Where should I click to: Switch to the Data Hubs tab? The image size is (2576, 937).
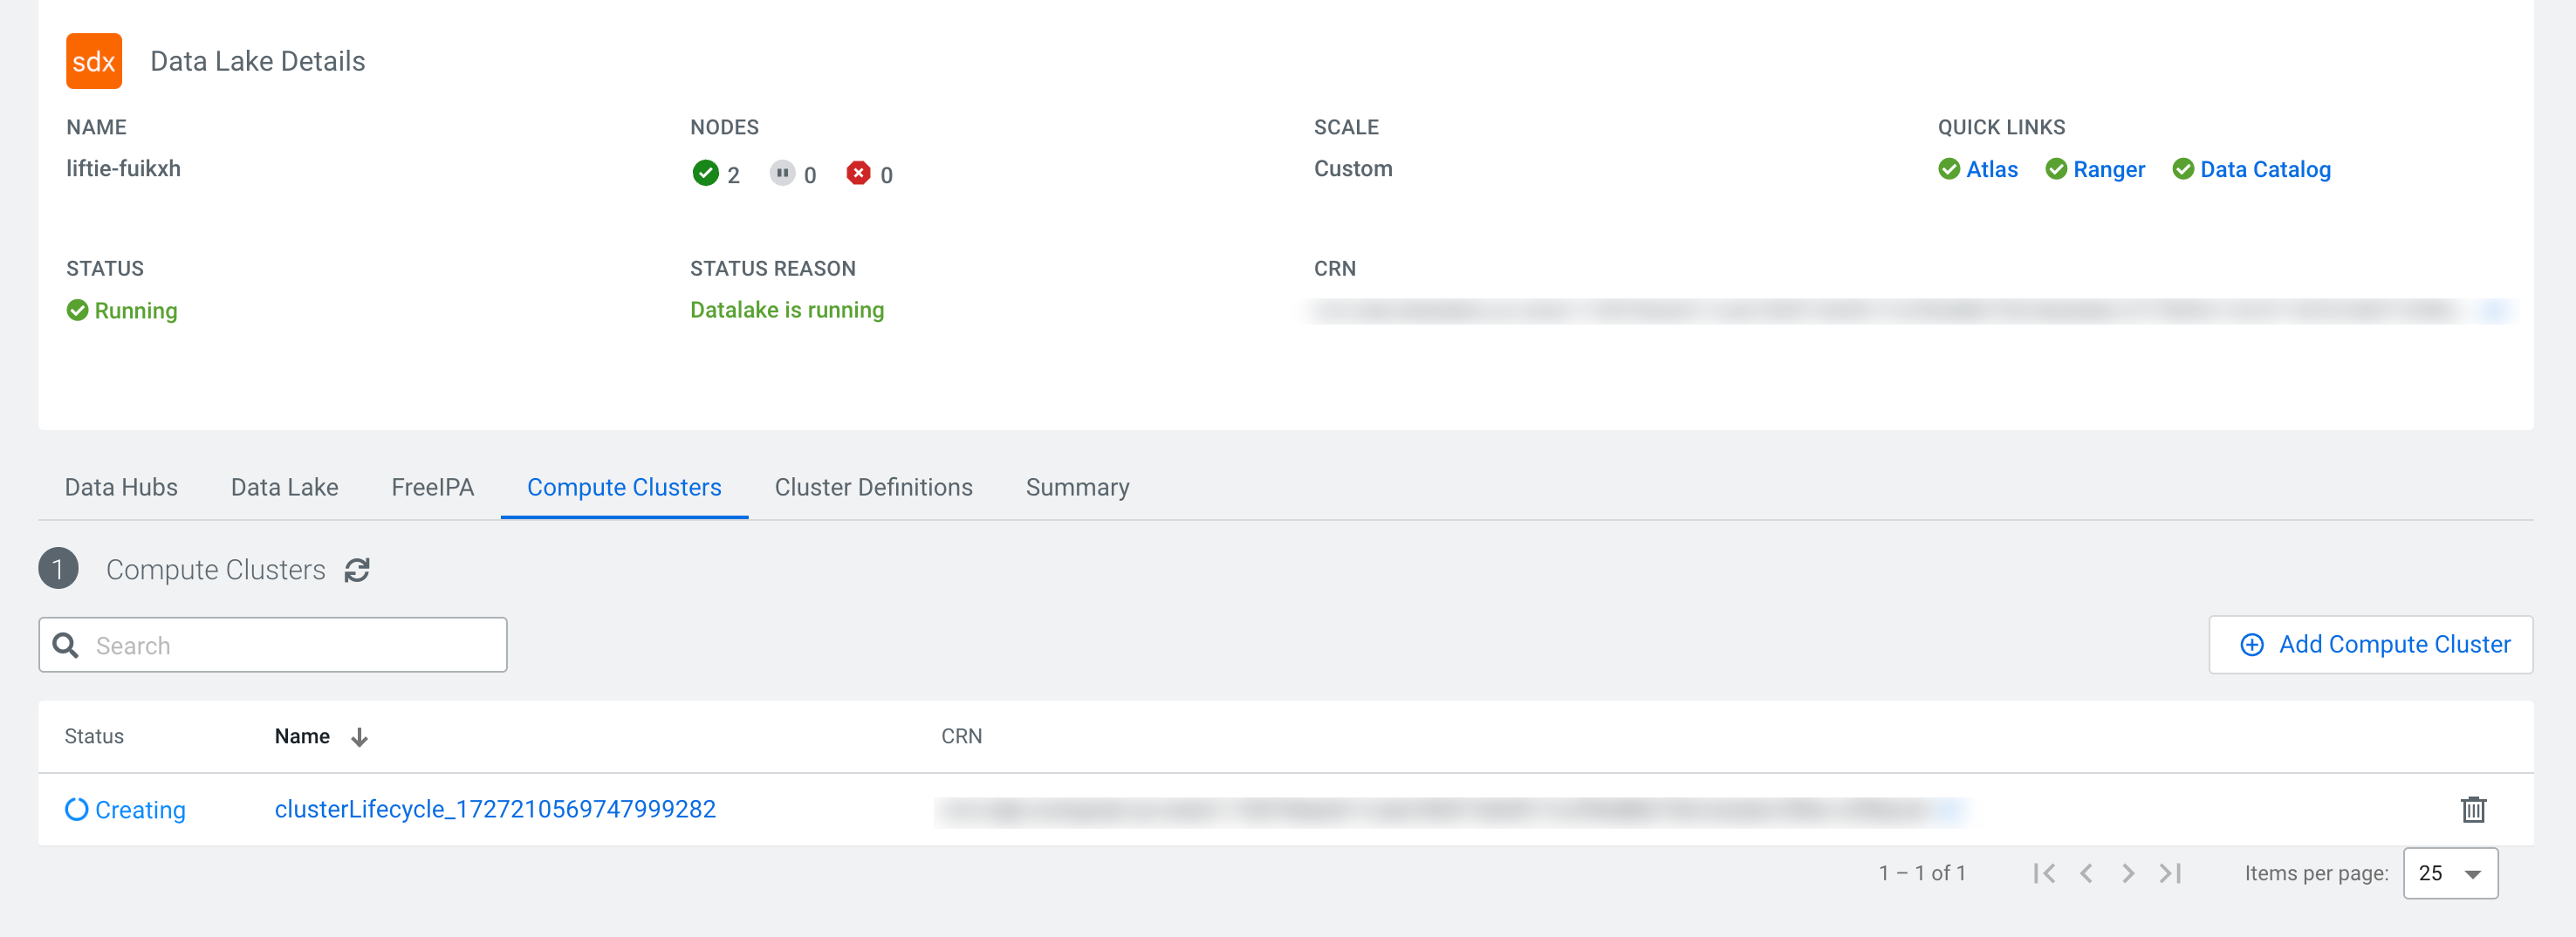click(x=121, y=487)
